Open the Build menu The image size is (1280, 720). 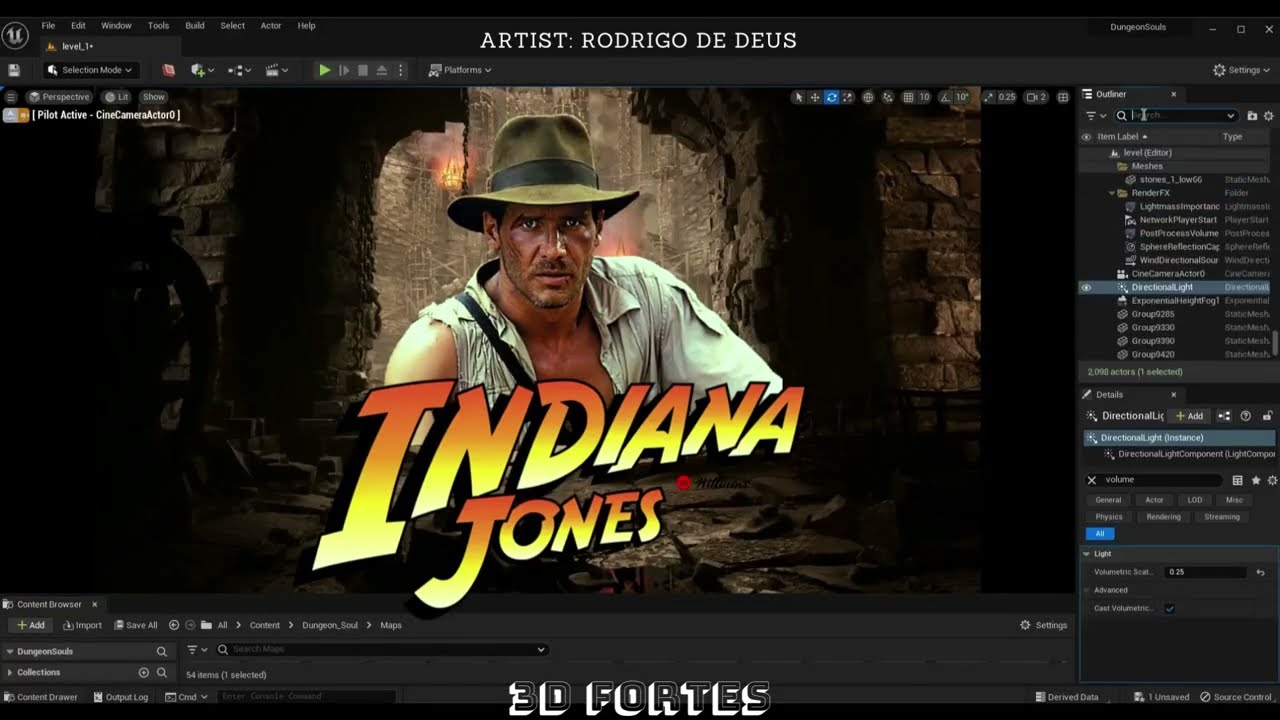[195, 26]
